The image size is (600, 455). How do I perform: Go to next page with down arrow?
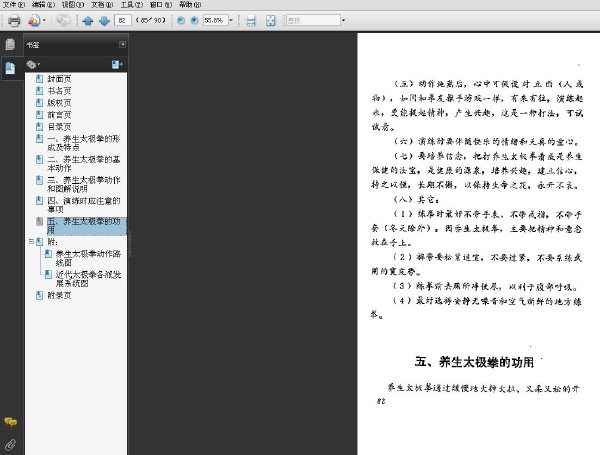104,21
